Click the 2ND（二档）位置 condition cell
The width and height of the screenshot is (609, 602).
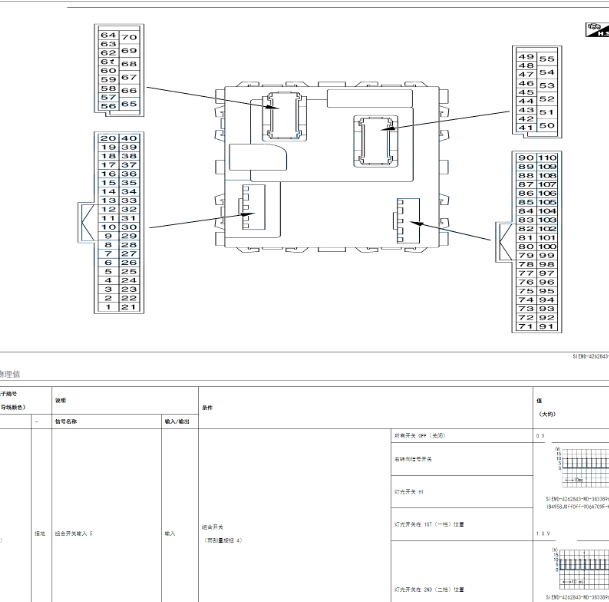click(x=462, y=572)
